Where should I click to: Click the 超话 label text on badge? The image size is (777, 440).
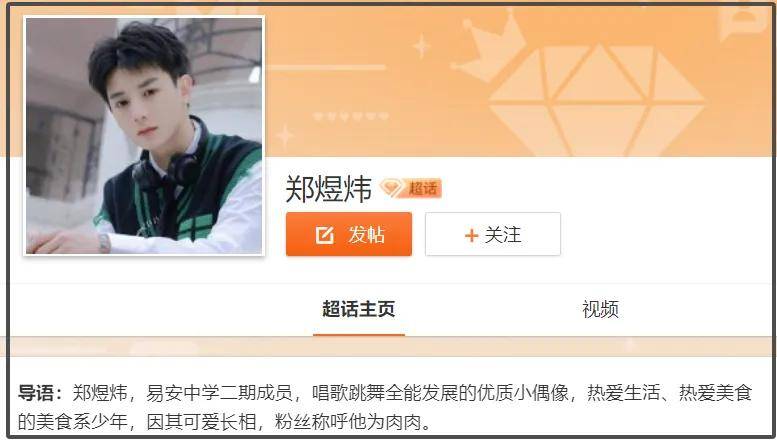click(x=423, y=188)
